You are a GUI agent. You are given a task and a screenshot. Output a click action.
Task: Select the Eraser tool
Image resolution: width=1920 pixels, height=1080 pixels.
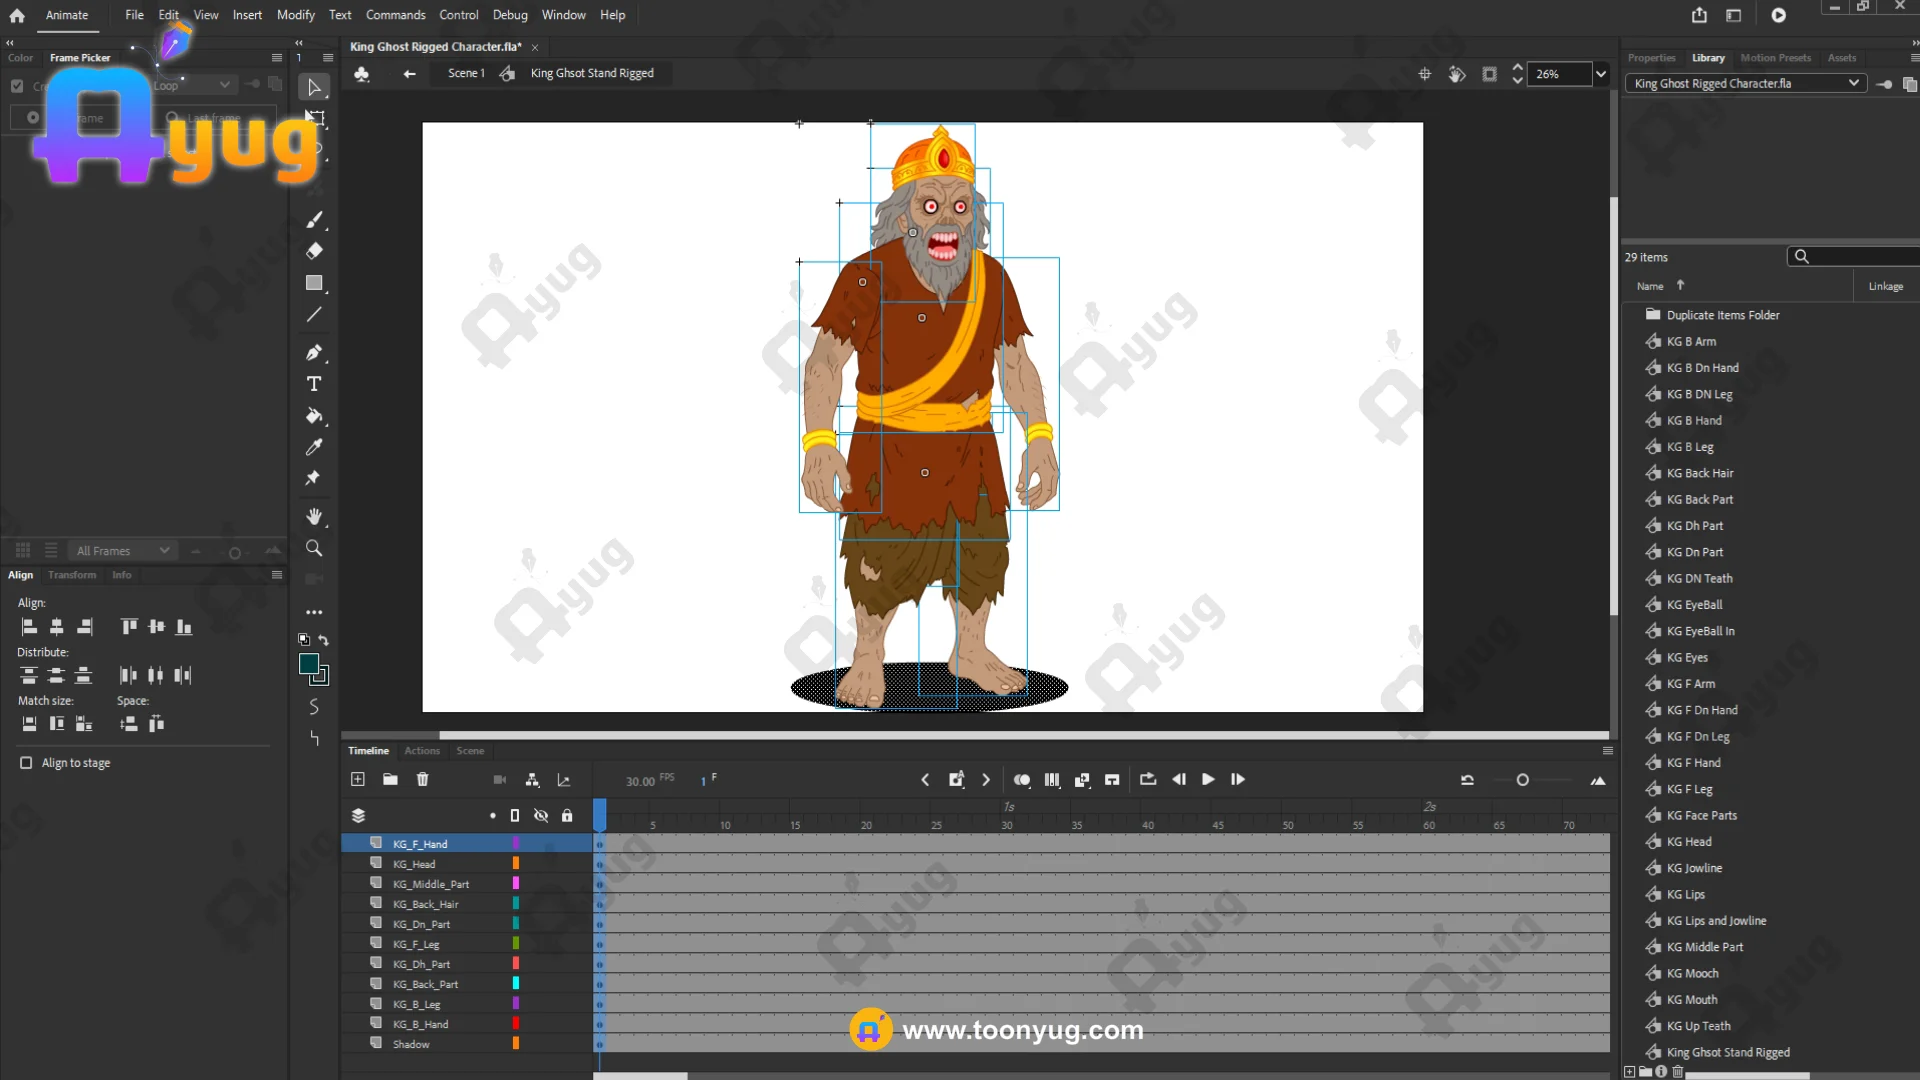pos(314,251)
